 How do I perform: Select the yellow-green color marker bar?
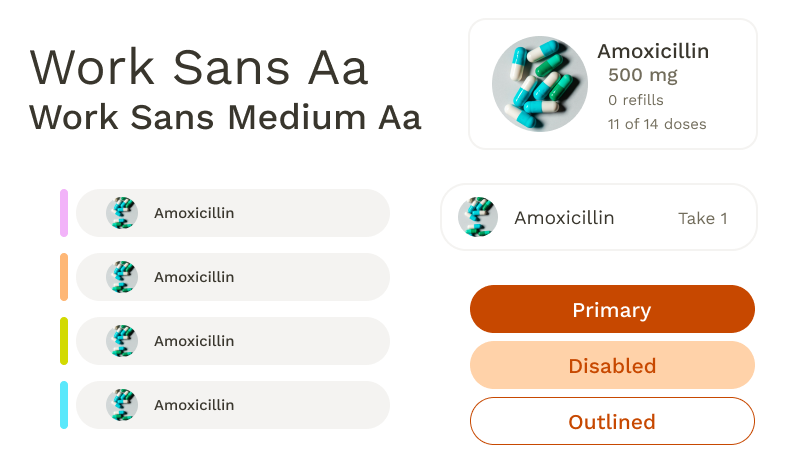coord(64,341)
